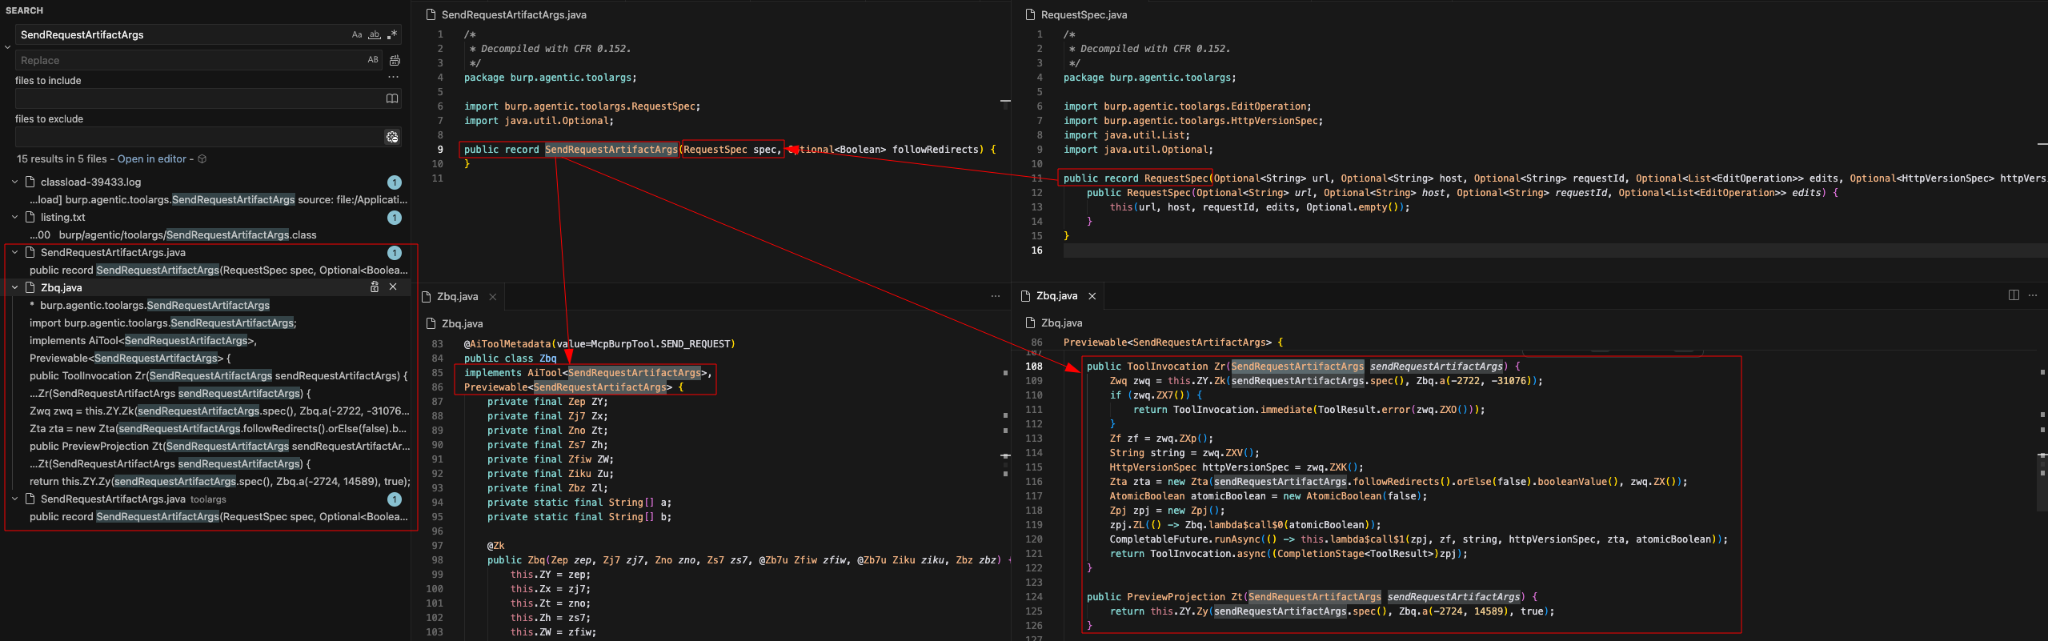The image size is (2048, 641).
Task: Toggle Match Case in search box
Action: coord(357,35)
